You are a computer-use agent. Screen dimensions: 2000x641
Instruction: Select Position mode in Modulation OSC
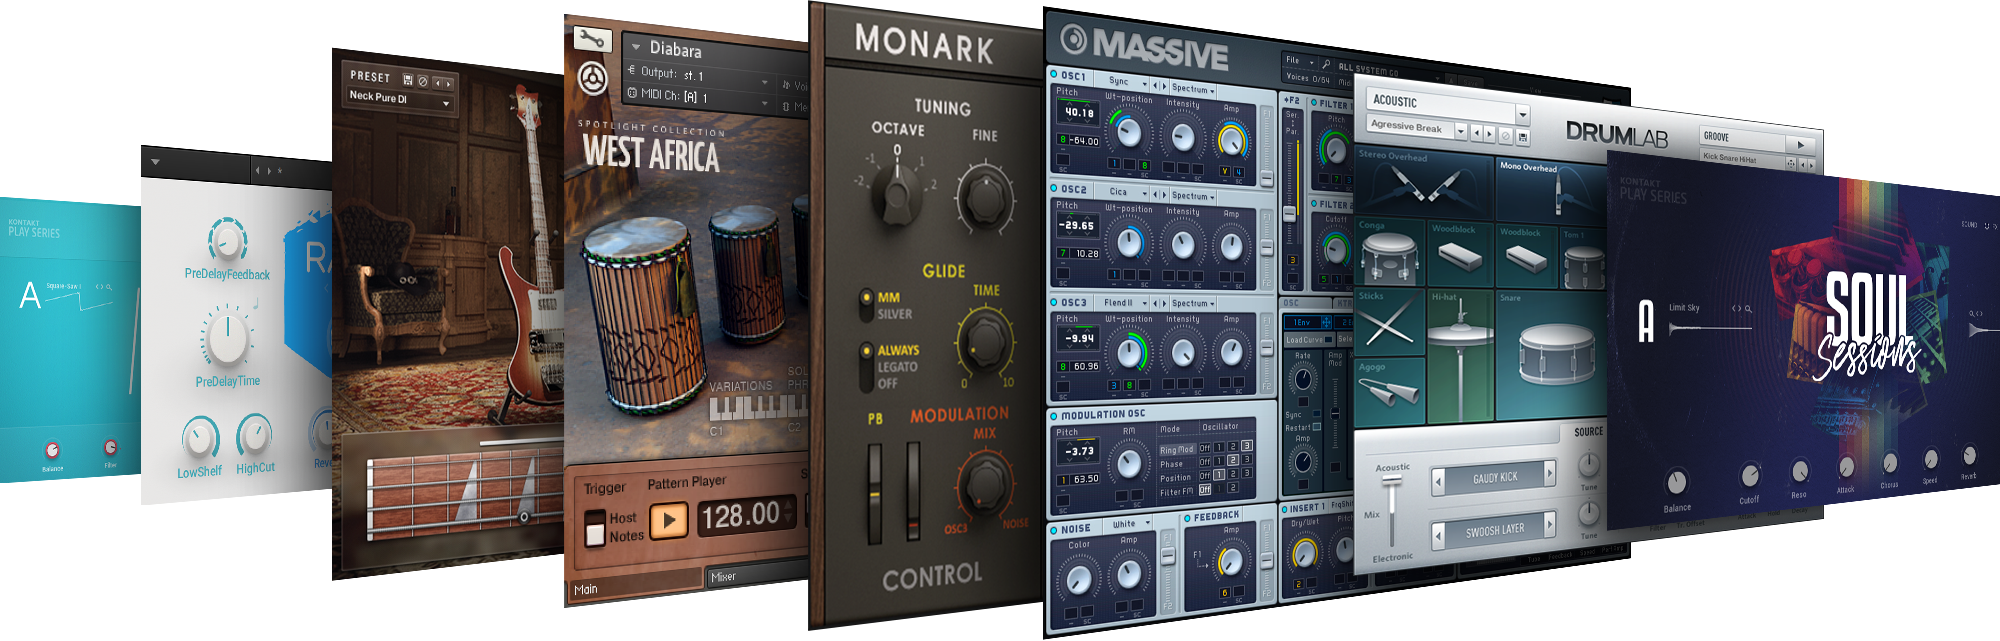tap(1175, 478)
